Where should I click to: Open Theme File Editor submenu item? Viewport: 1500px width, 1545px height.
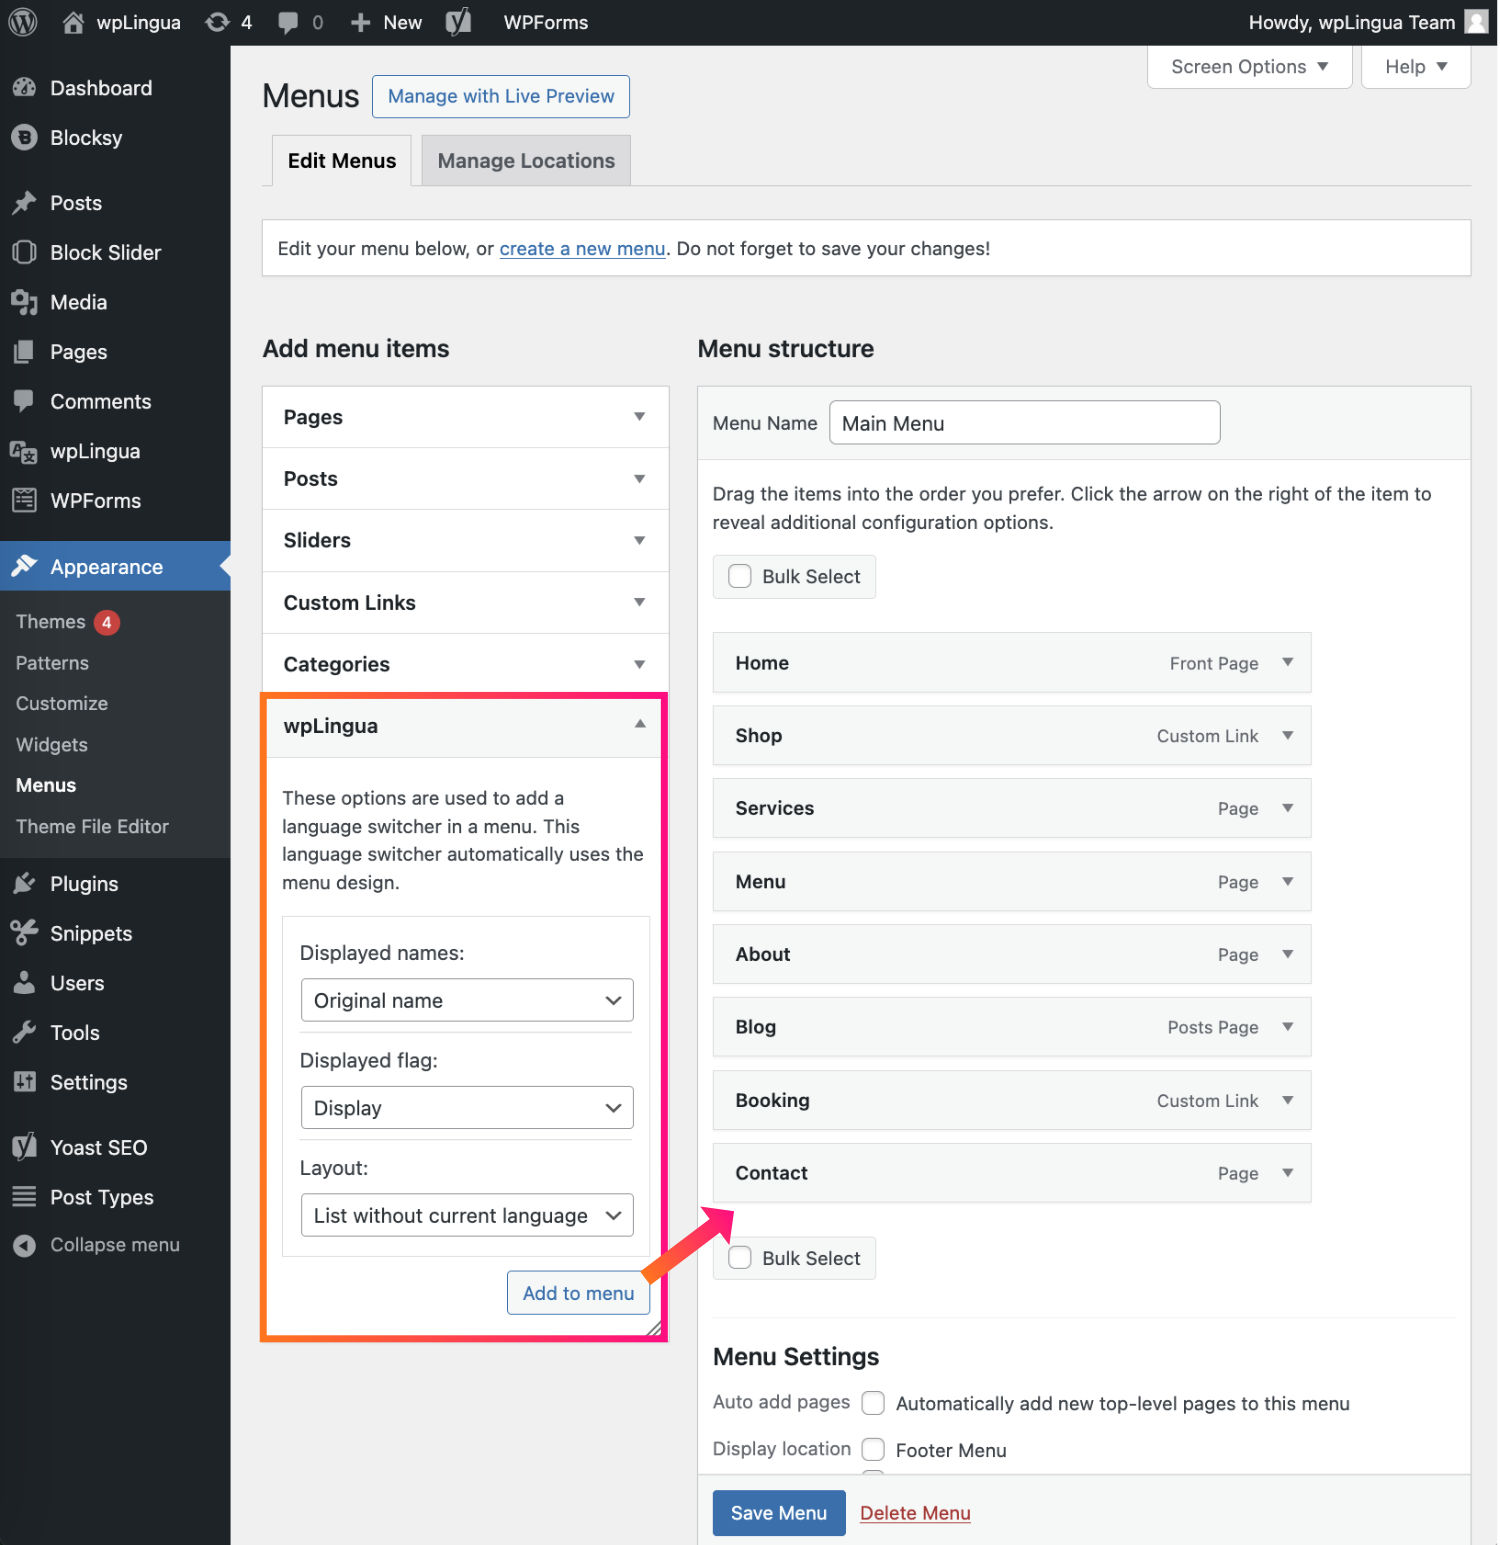click(92, 826)
